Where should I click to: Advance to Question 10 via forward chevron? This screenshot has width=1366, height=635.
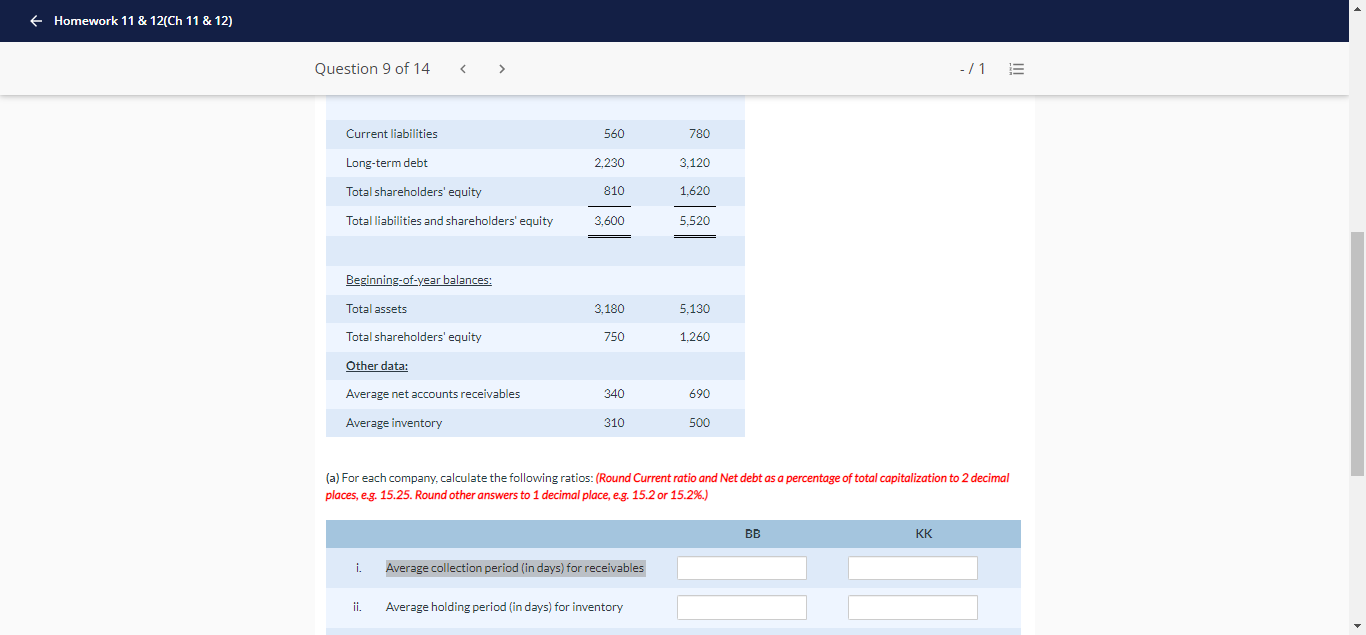(x=501, y=68)
